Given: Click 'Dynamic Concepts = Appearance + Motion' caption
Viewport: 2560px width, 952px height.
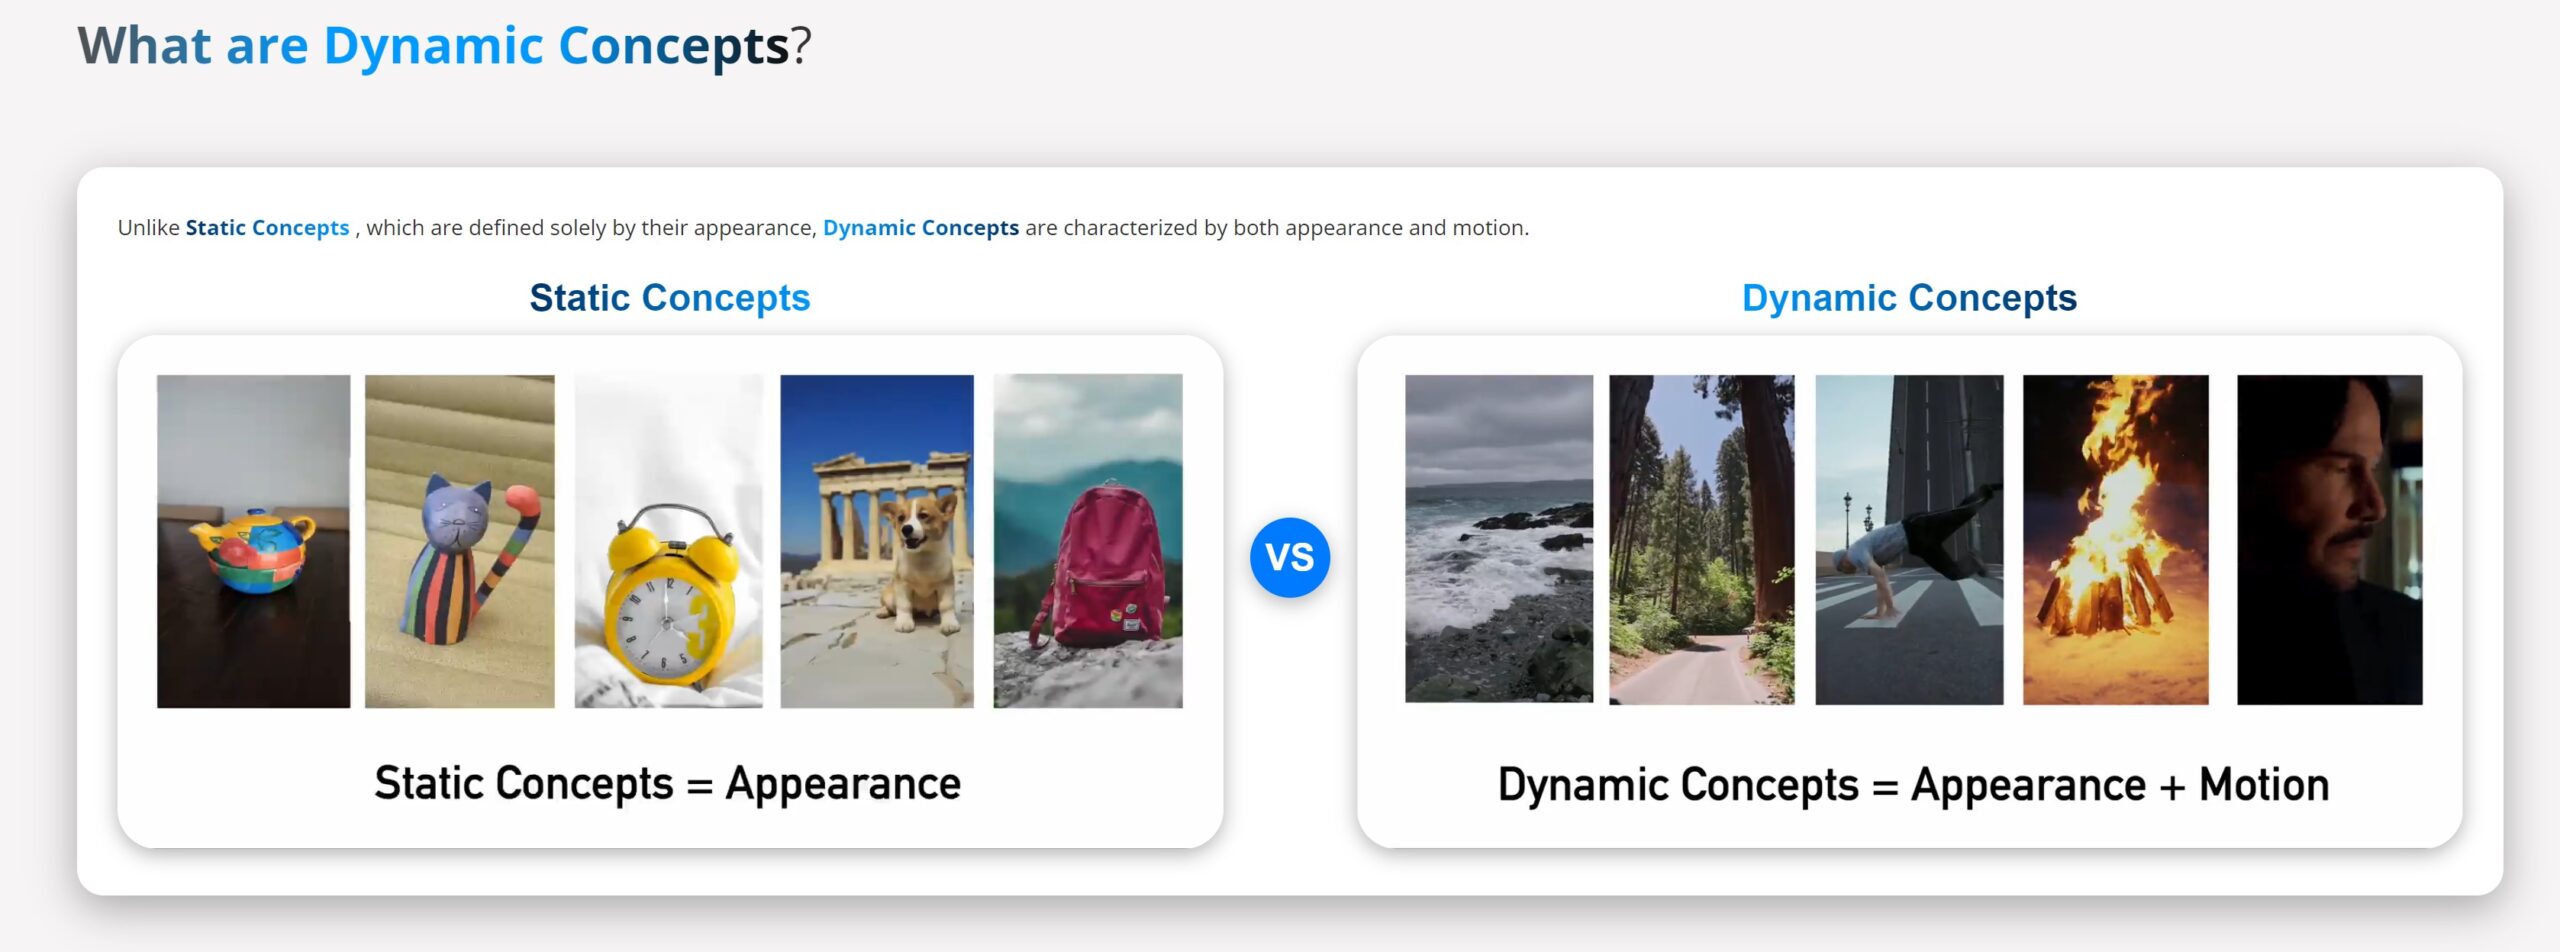Looking at the screenshot, I should point(1913,785).
